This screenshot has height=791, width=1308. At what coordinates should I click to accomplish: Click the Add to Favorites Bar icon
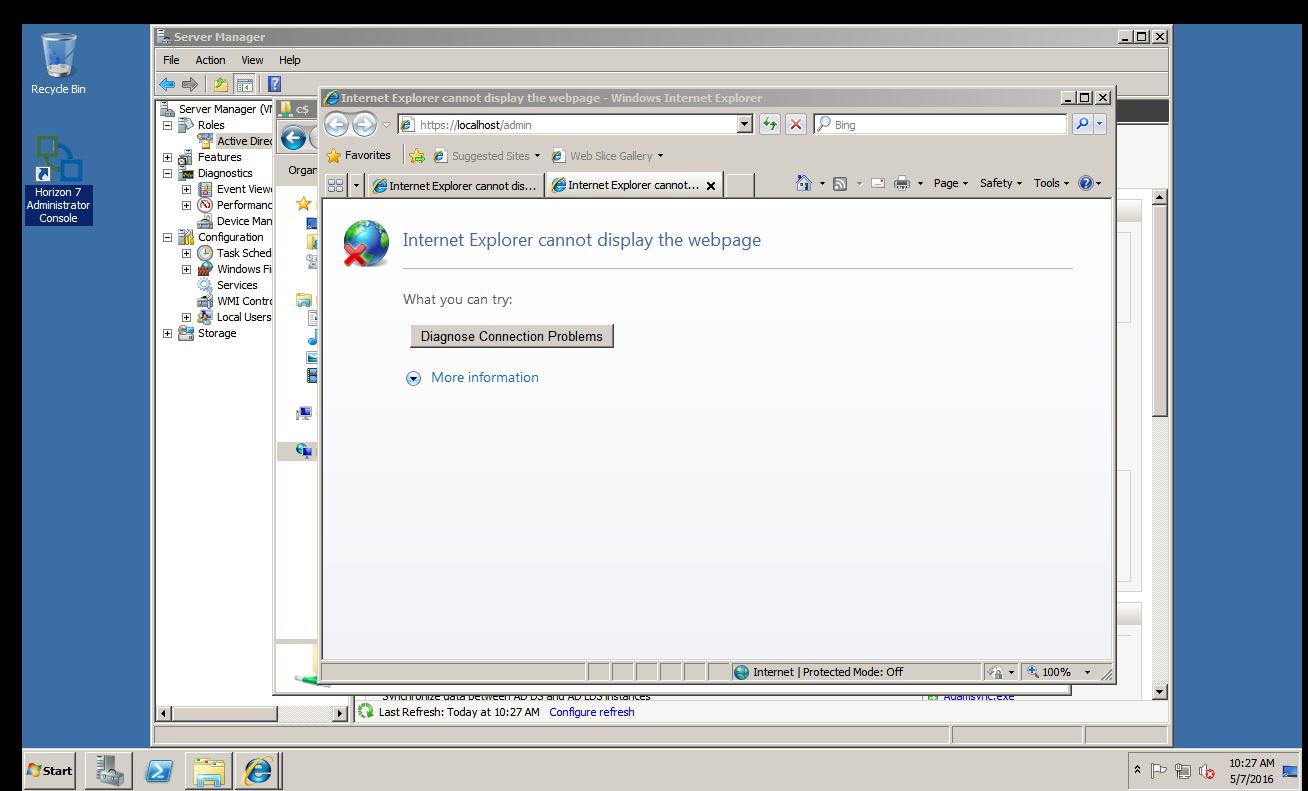[417, 156]
